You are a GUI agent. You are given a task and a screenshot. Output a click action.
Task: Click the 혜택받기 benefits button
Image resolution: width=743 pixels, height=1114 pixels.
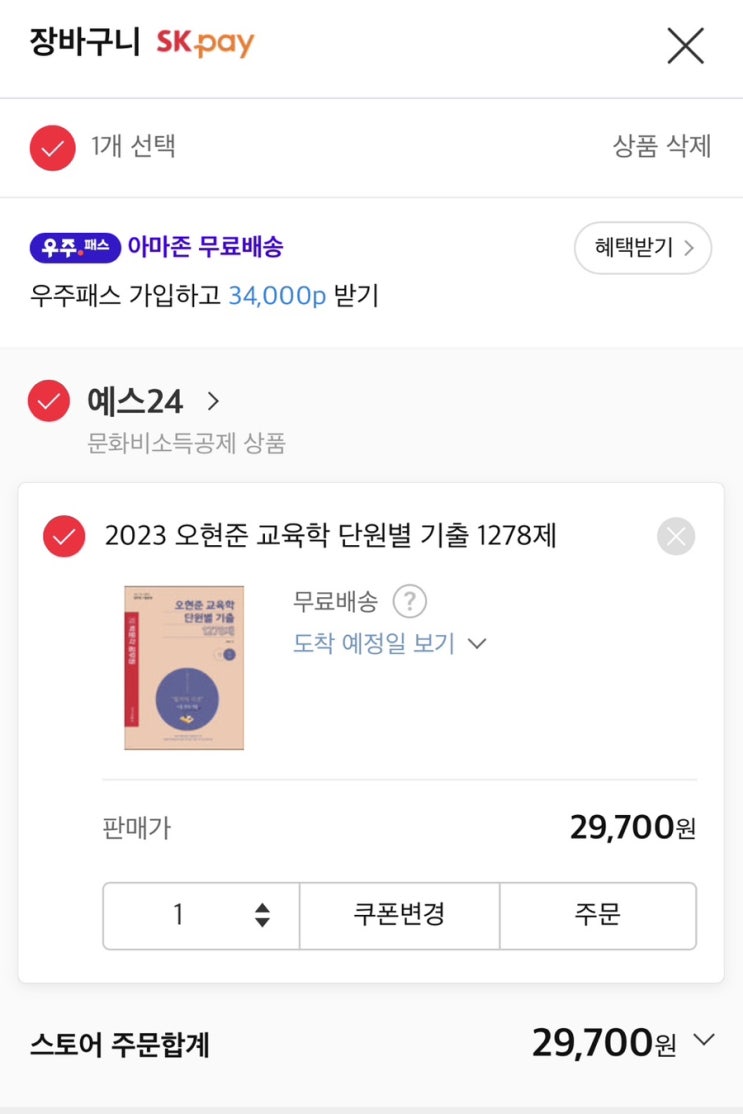coord(642,248)
